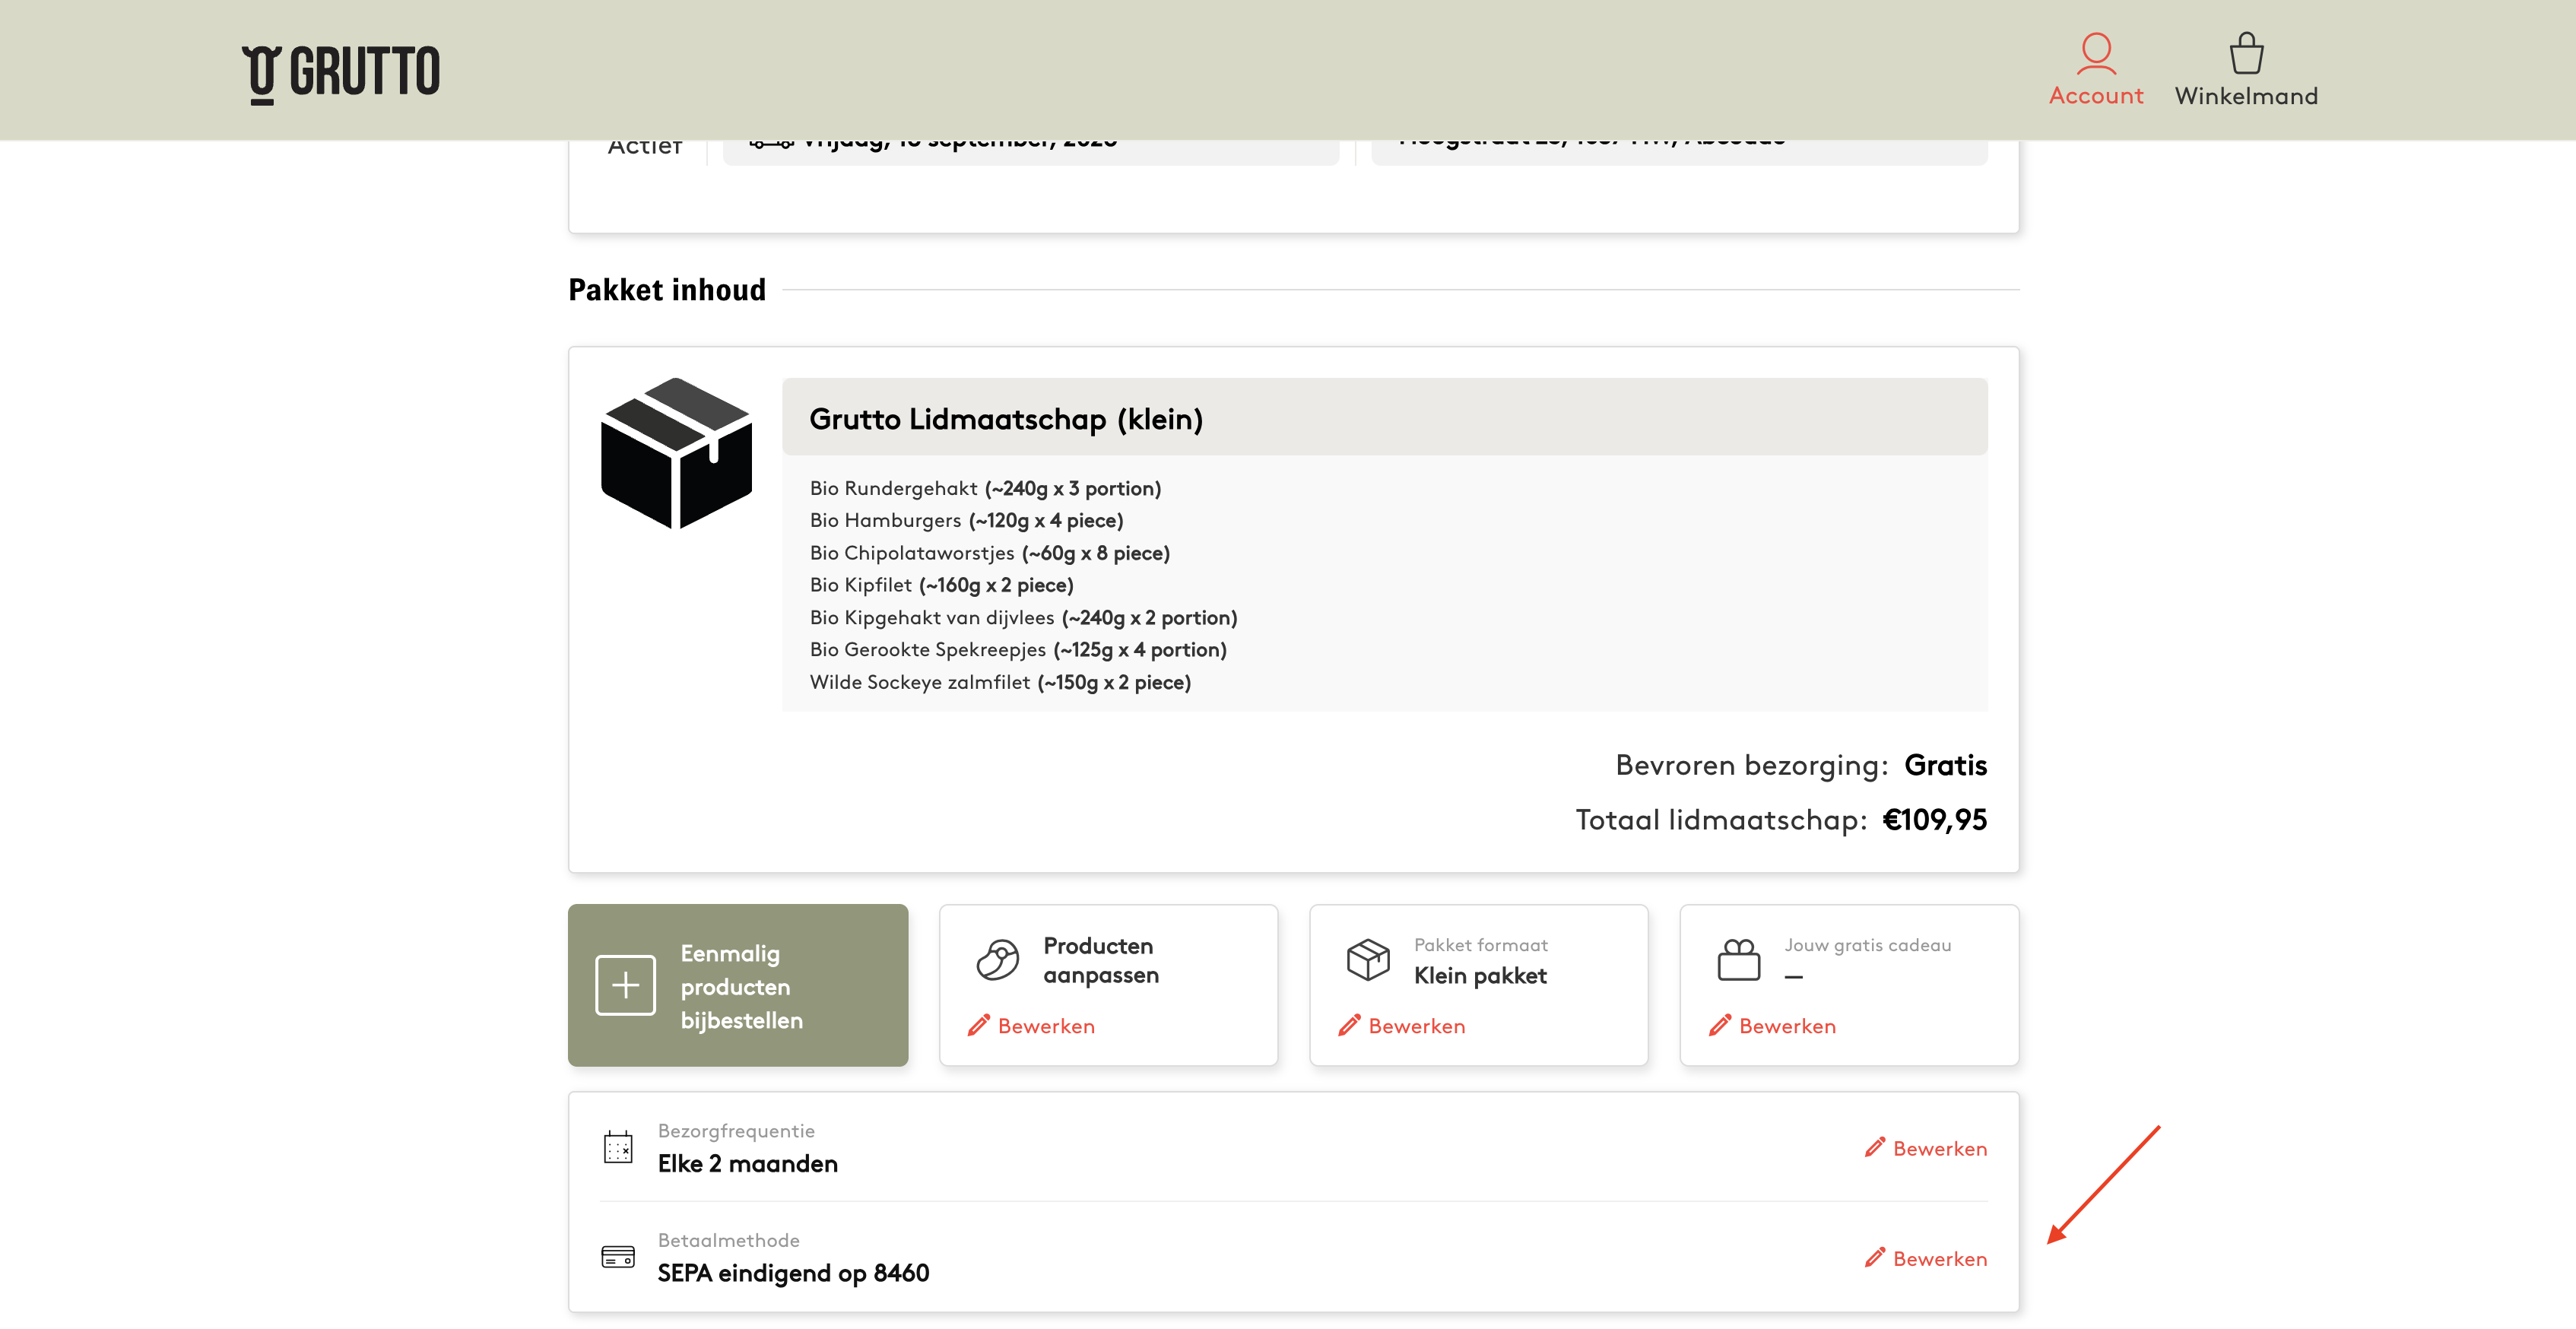
Task: Click 'Bio Hamburgers' line
Action: pos(966,520)
